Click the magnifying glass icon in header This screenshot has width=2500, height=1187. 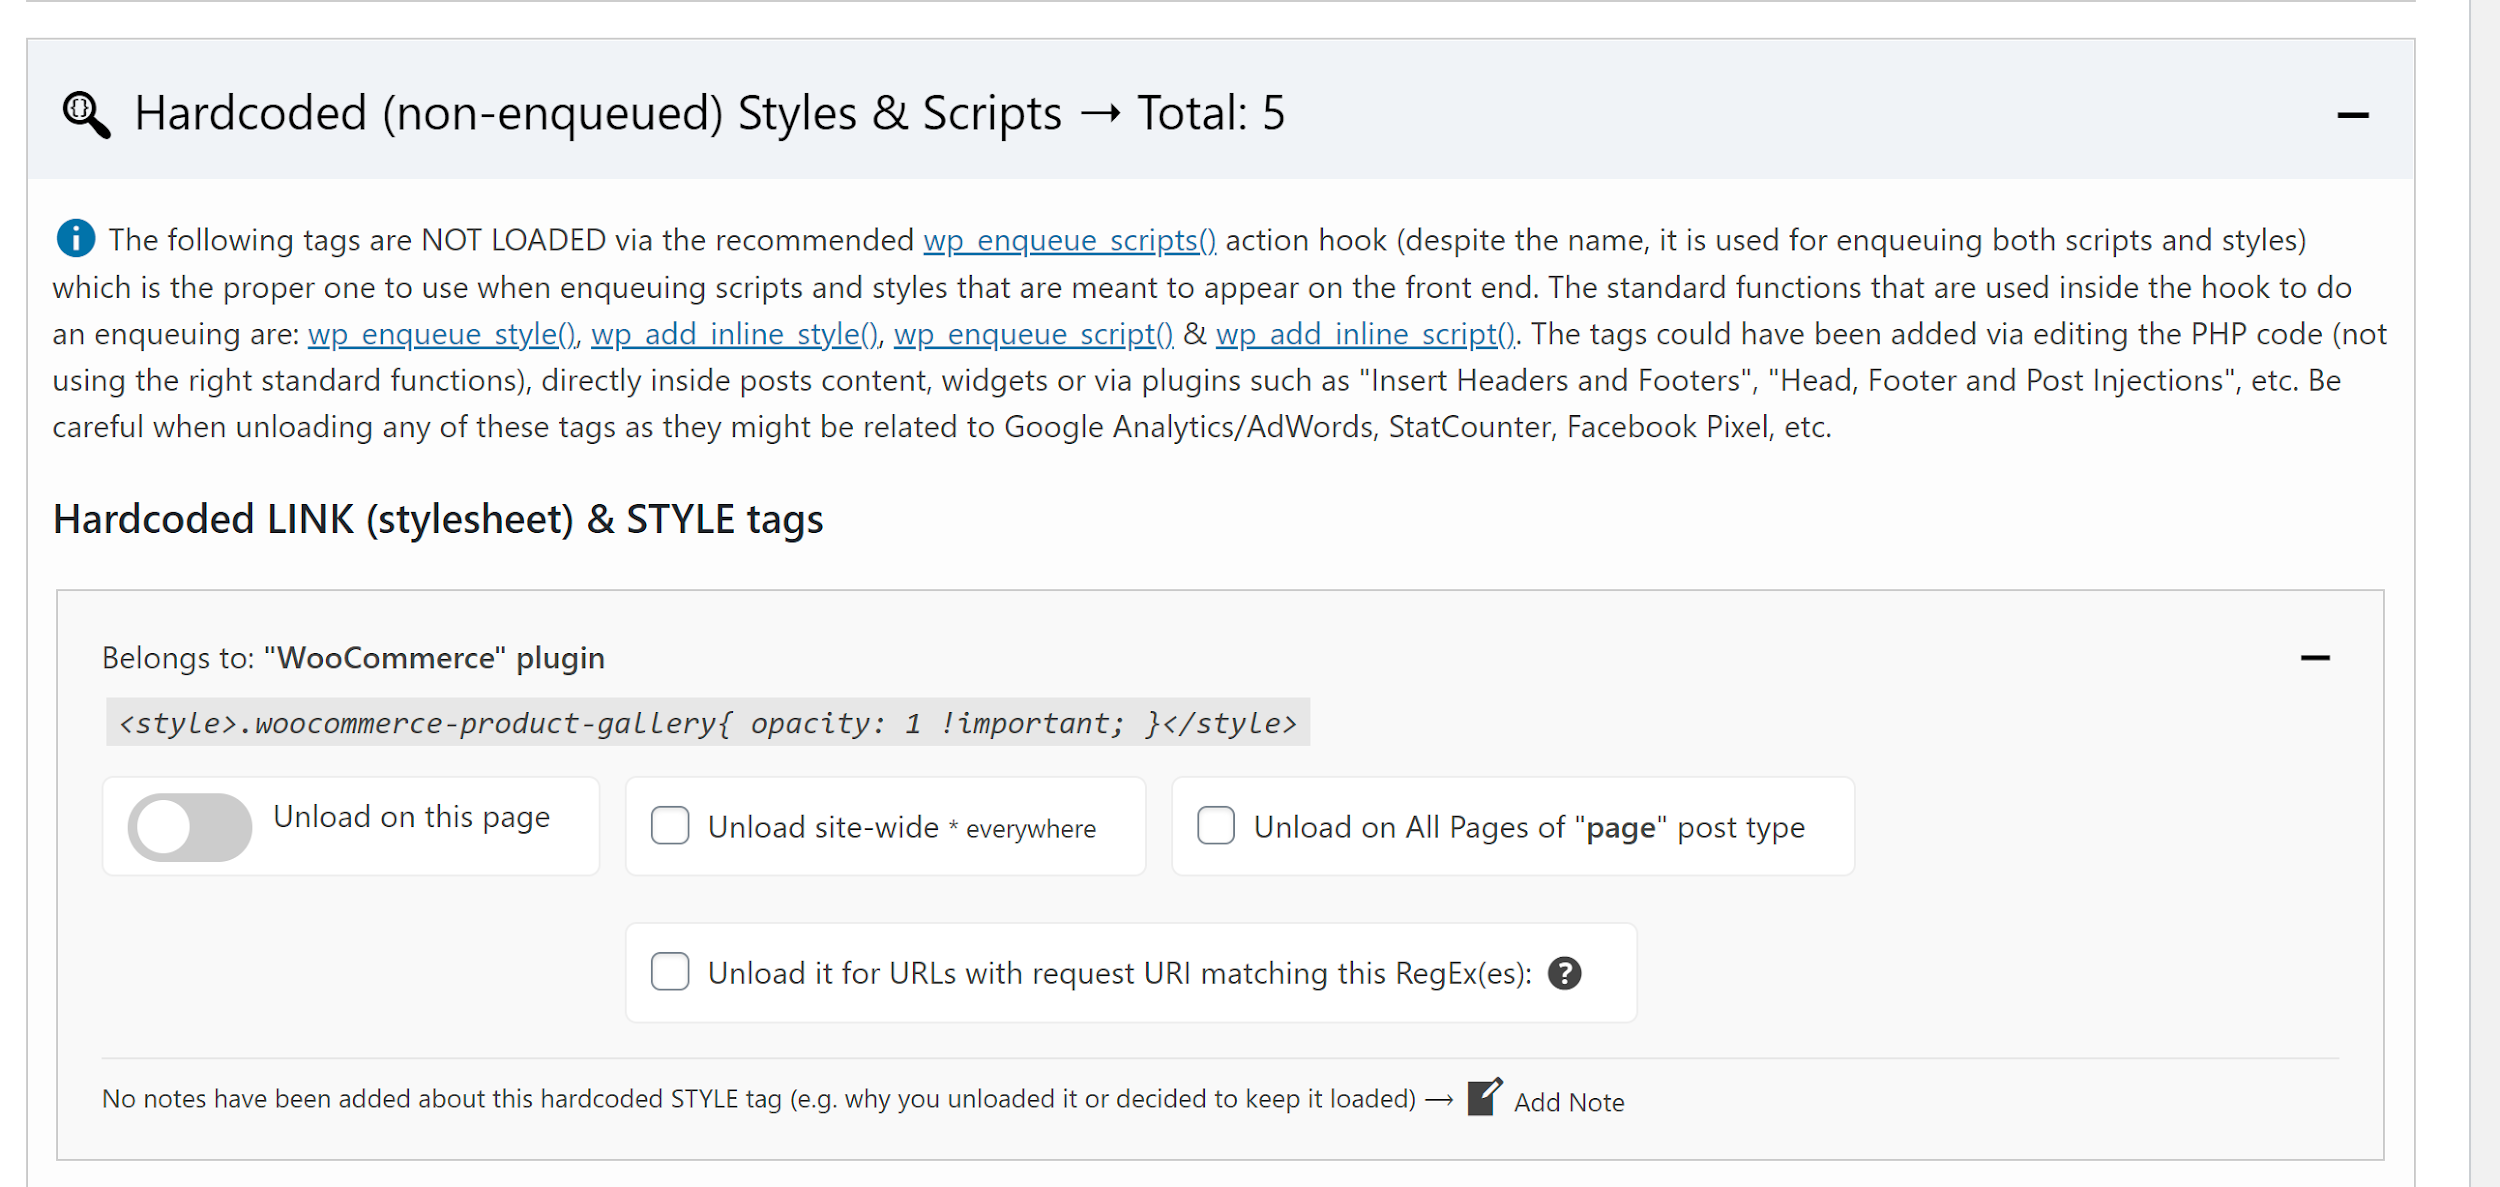(x=86, y=115)
